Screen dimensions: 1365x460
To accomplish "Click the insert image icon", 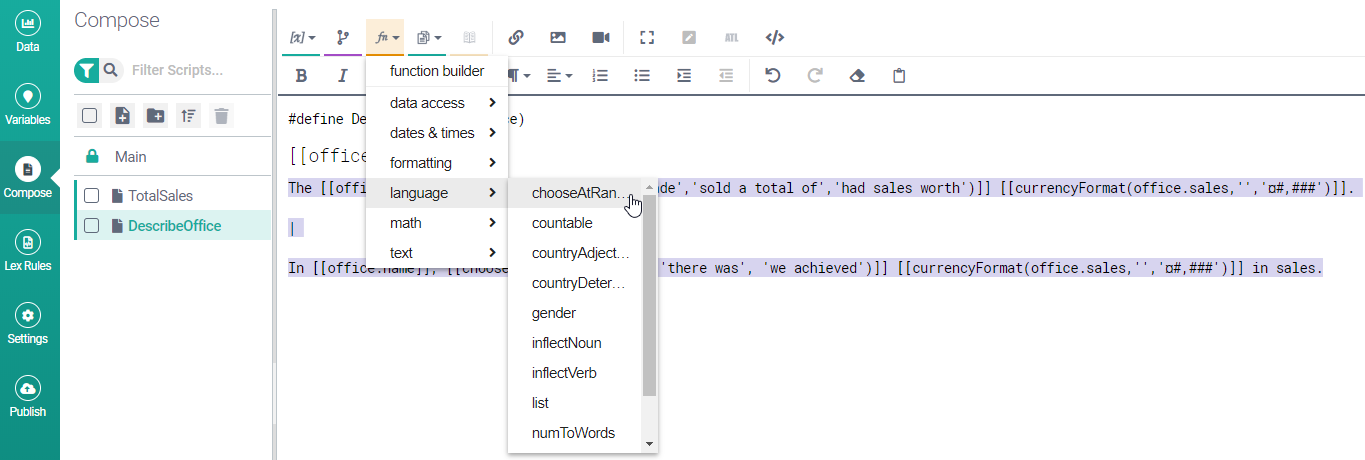I will 558,38.
